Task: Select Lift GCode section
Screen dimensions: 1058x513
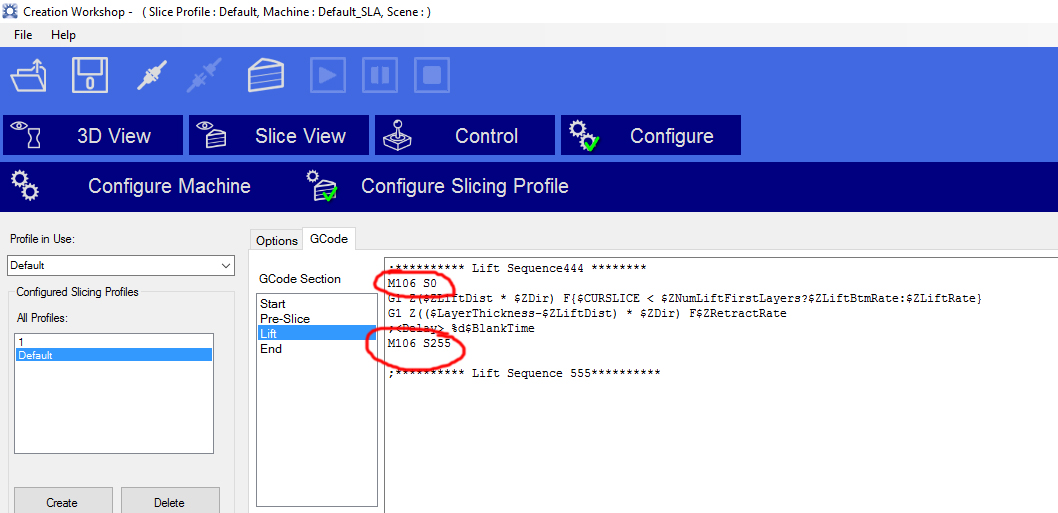Action: point(317,333)
